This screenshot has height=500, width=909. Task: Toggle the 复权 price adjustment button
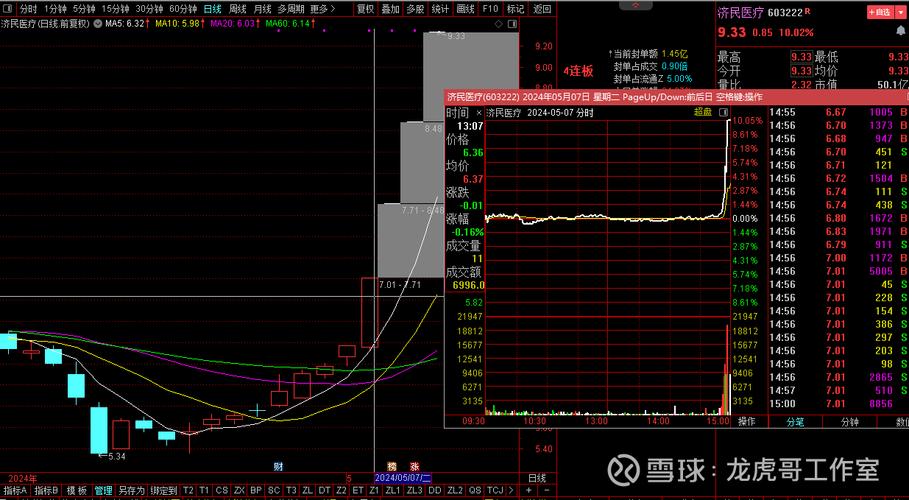pyautogui.click(x=365, y=8)
